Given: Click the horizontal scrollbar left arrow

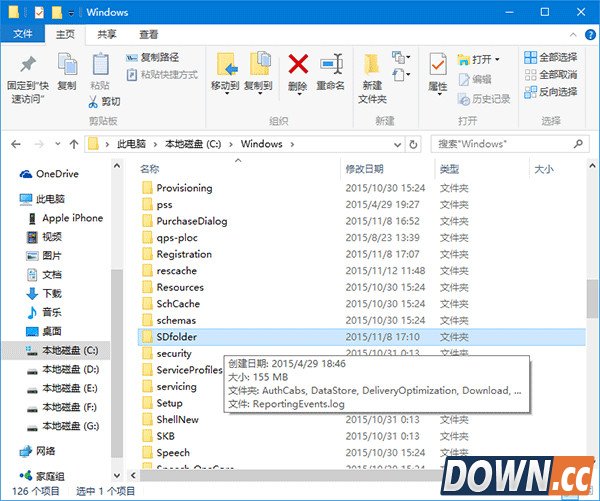Looking at the screenshot, I should coord(133,475).
